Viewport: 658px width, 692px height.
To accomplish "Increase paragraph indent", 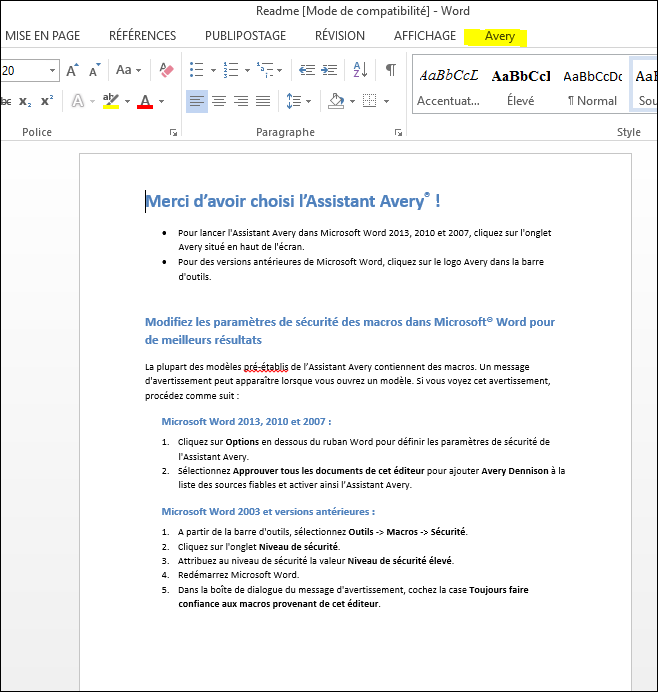I will pyautogui.click(x=329, y=70).
